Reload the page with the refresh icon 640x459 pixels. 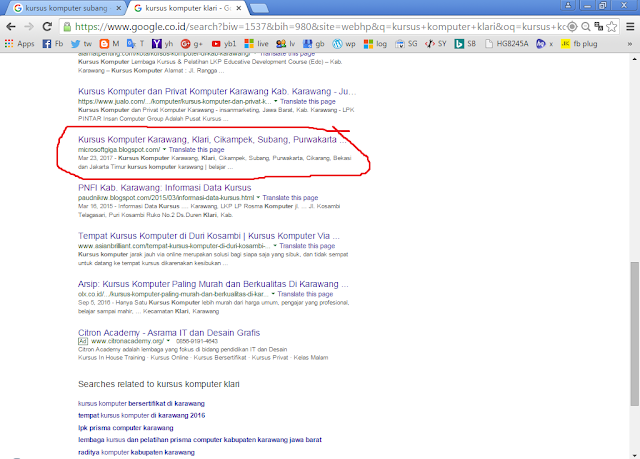tap(47, 27)
